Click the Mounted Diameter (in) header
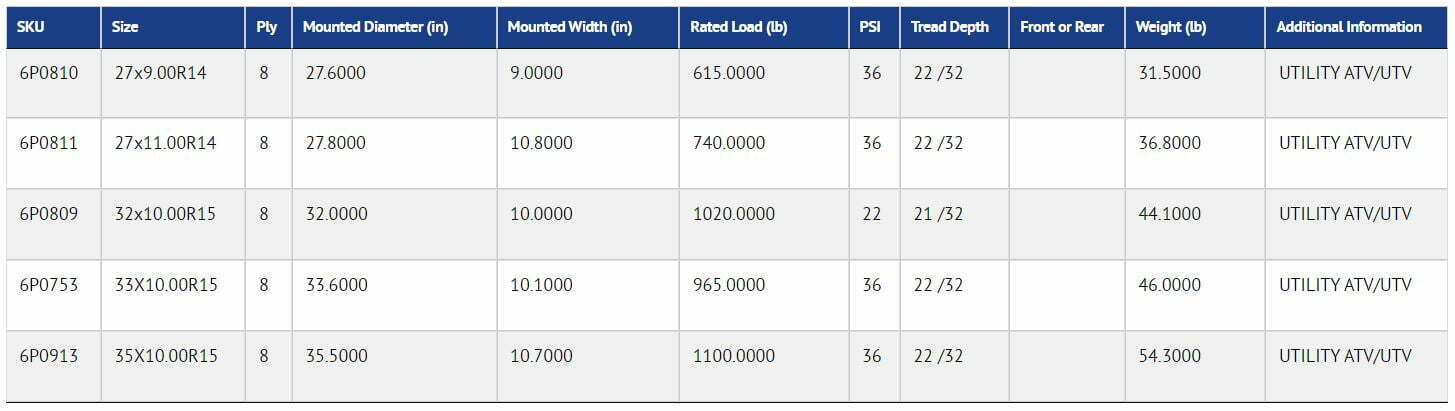This screenshot has width=1455, height=411. (375, 27)
